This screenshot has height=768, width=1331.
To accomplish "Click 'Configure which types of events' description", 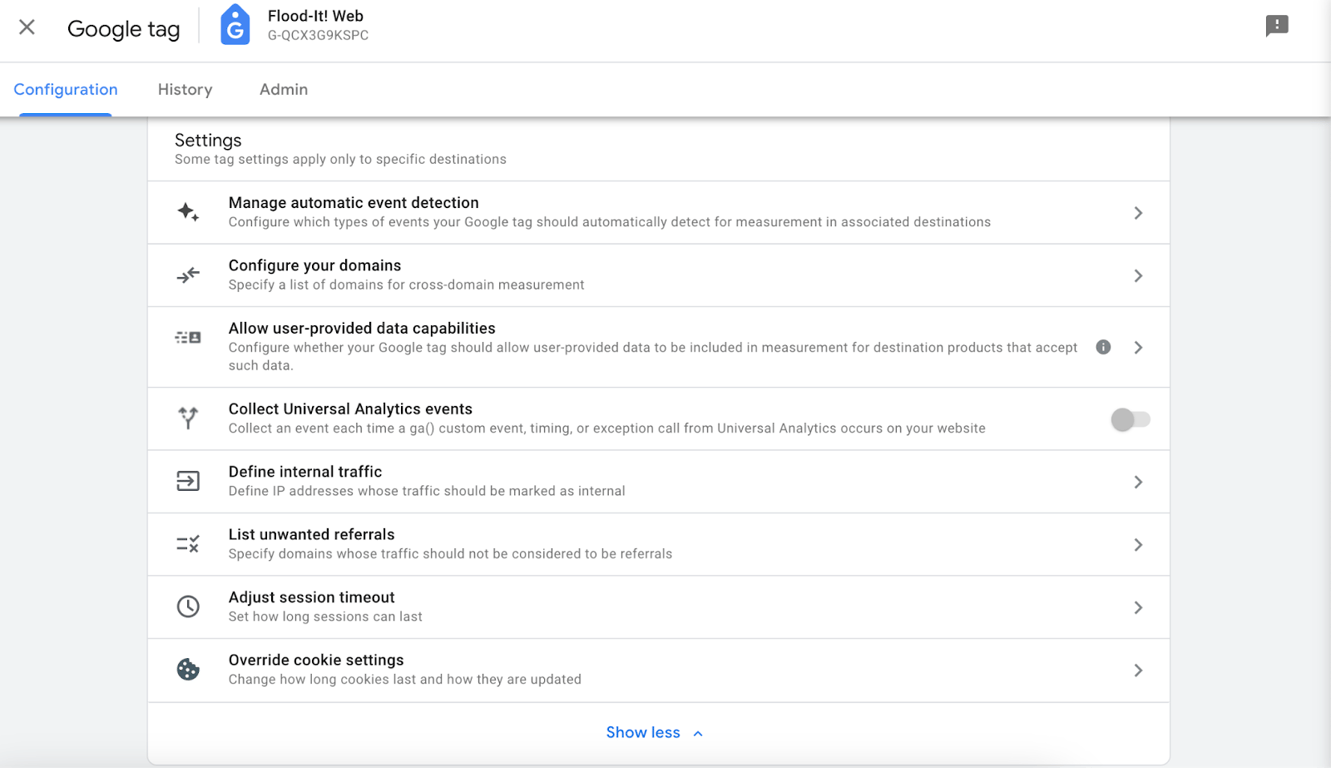I will [x=609, y=222].
